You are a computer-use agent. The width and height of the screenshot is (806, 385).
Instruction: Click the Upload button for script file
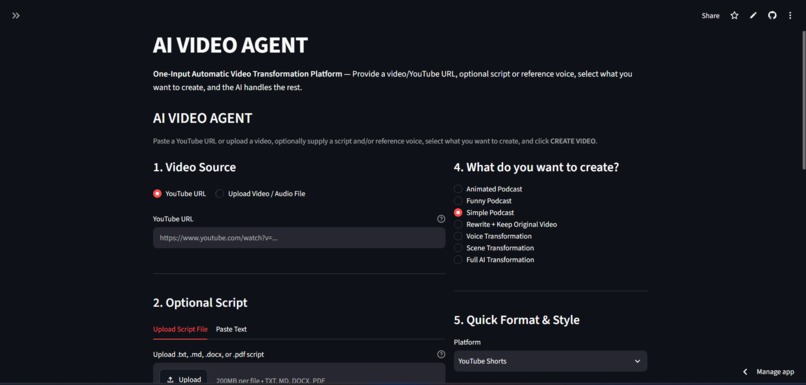[x=184, y=378]
